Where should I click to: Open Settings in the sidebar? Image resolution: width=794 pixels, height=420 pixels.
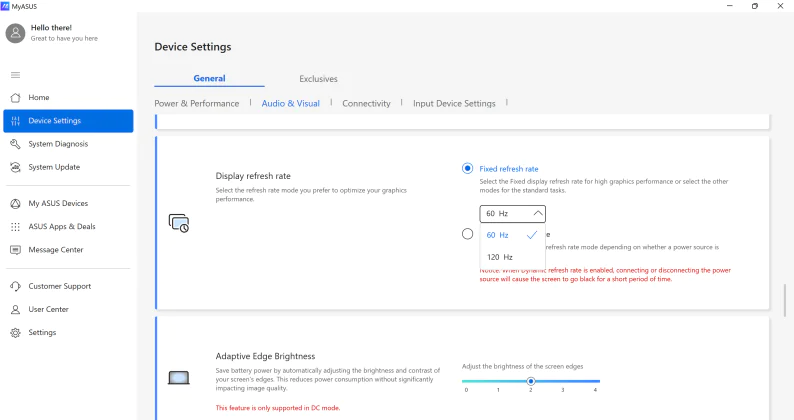[x=68, y=332]
